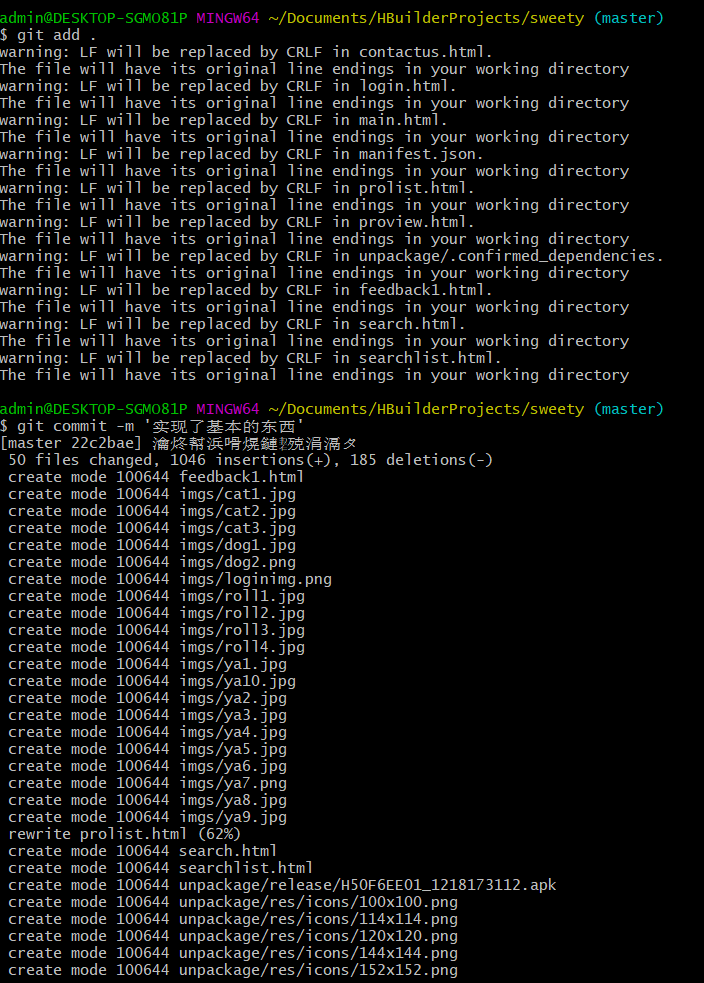Click the line for imgs/cat3.jpg
The width and height of the screenshot is (704, 983).
(x=152, y=528)
